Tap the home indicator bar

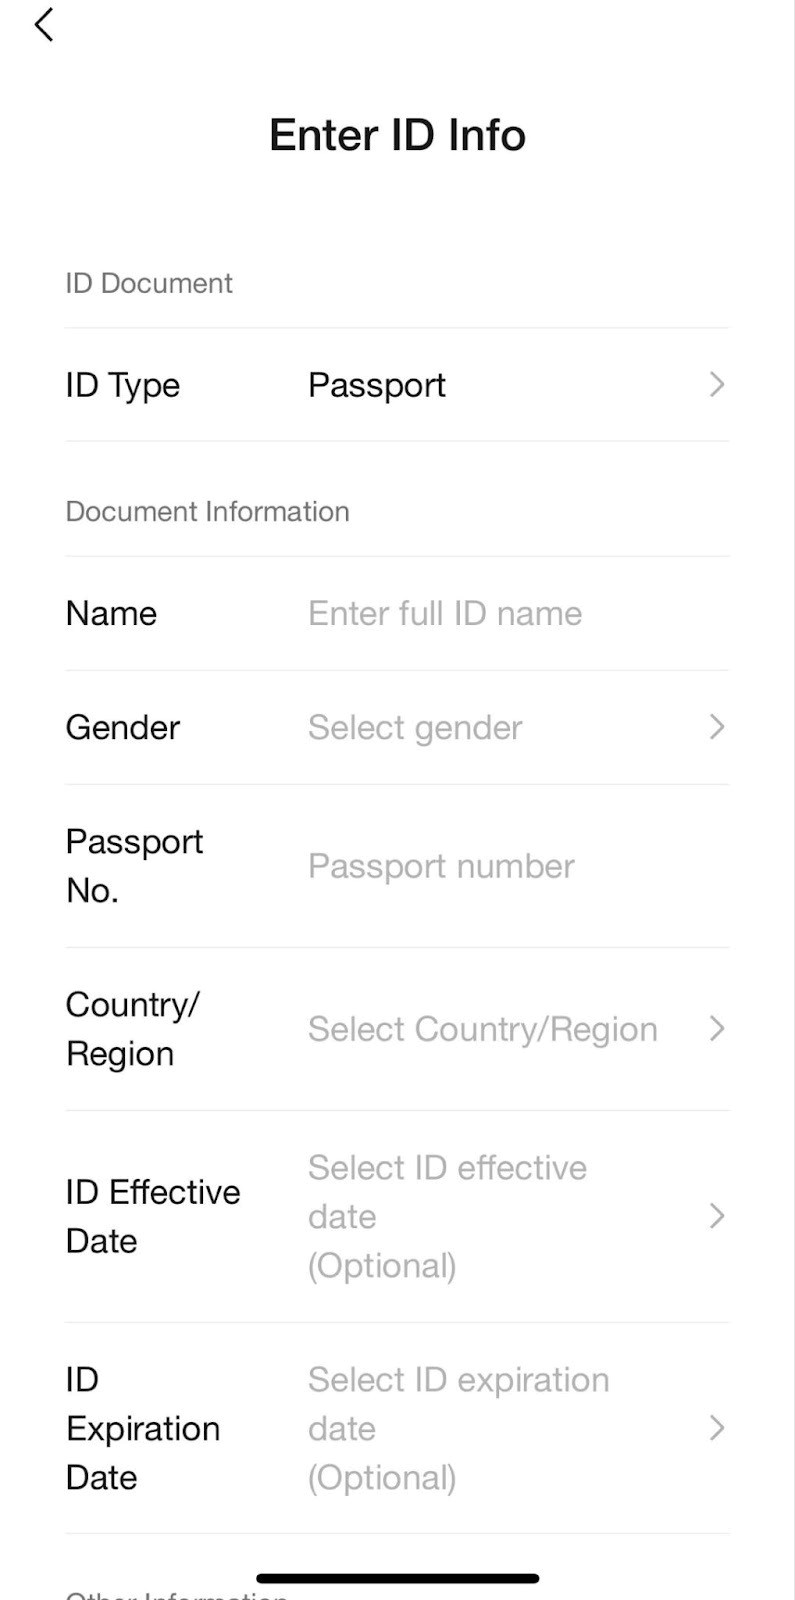(x=397, y=1579)
